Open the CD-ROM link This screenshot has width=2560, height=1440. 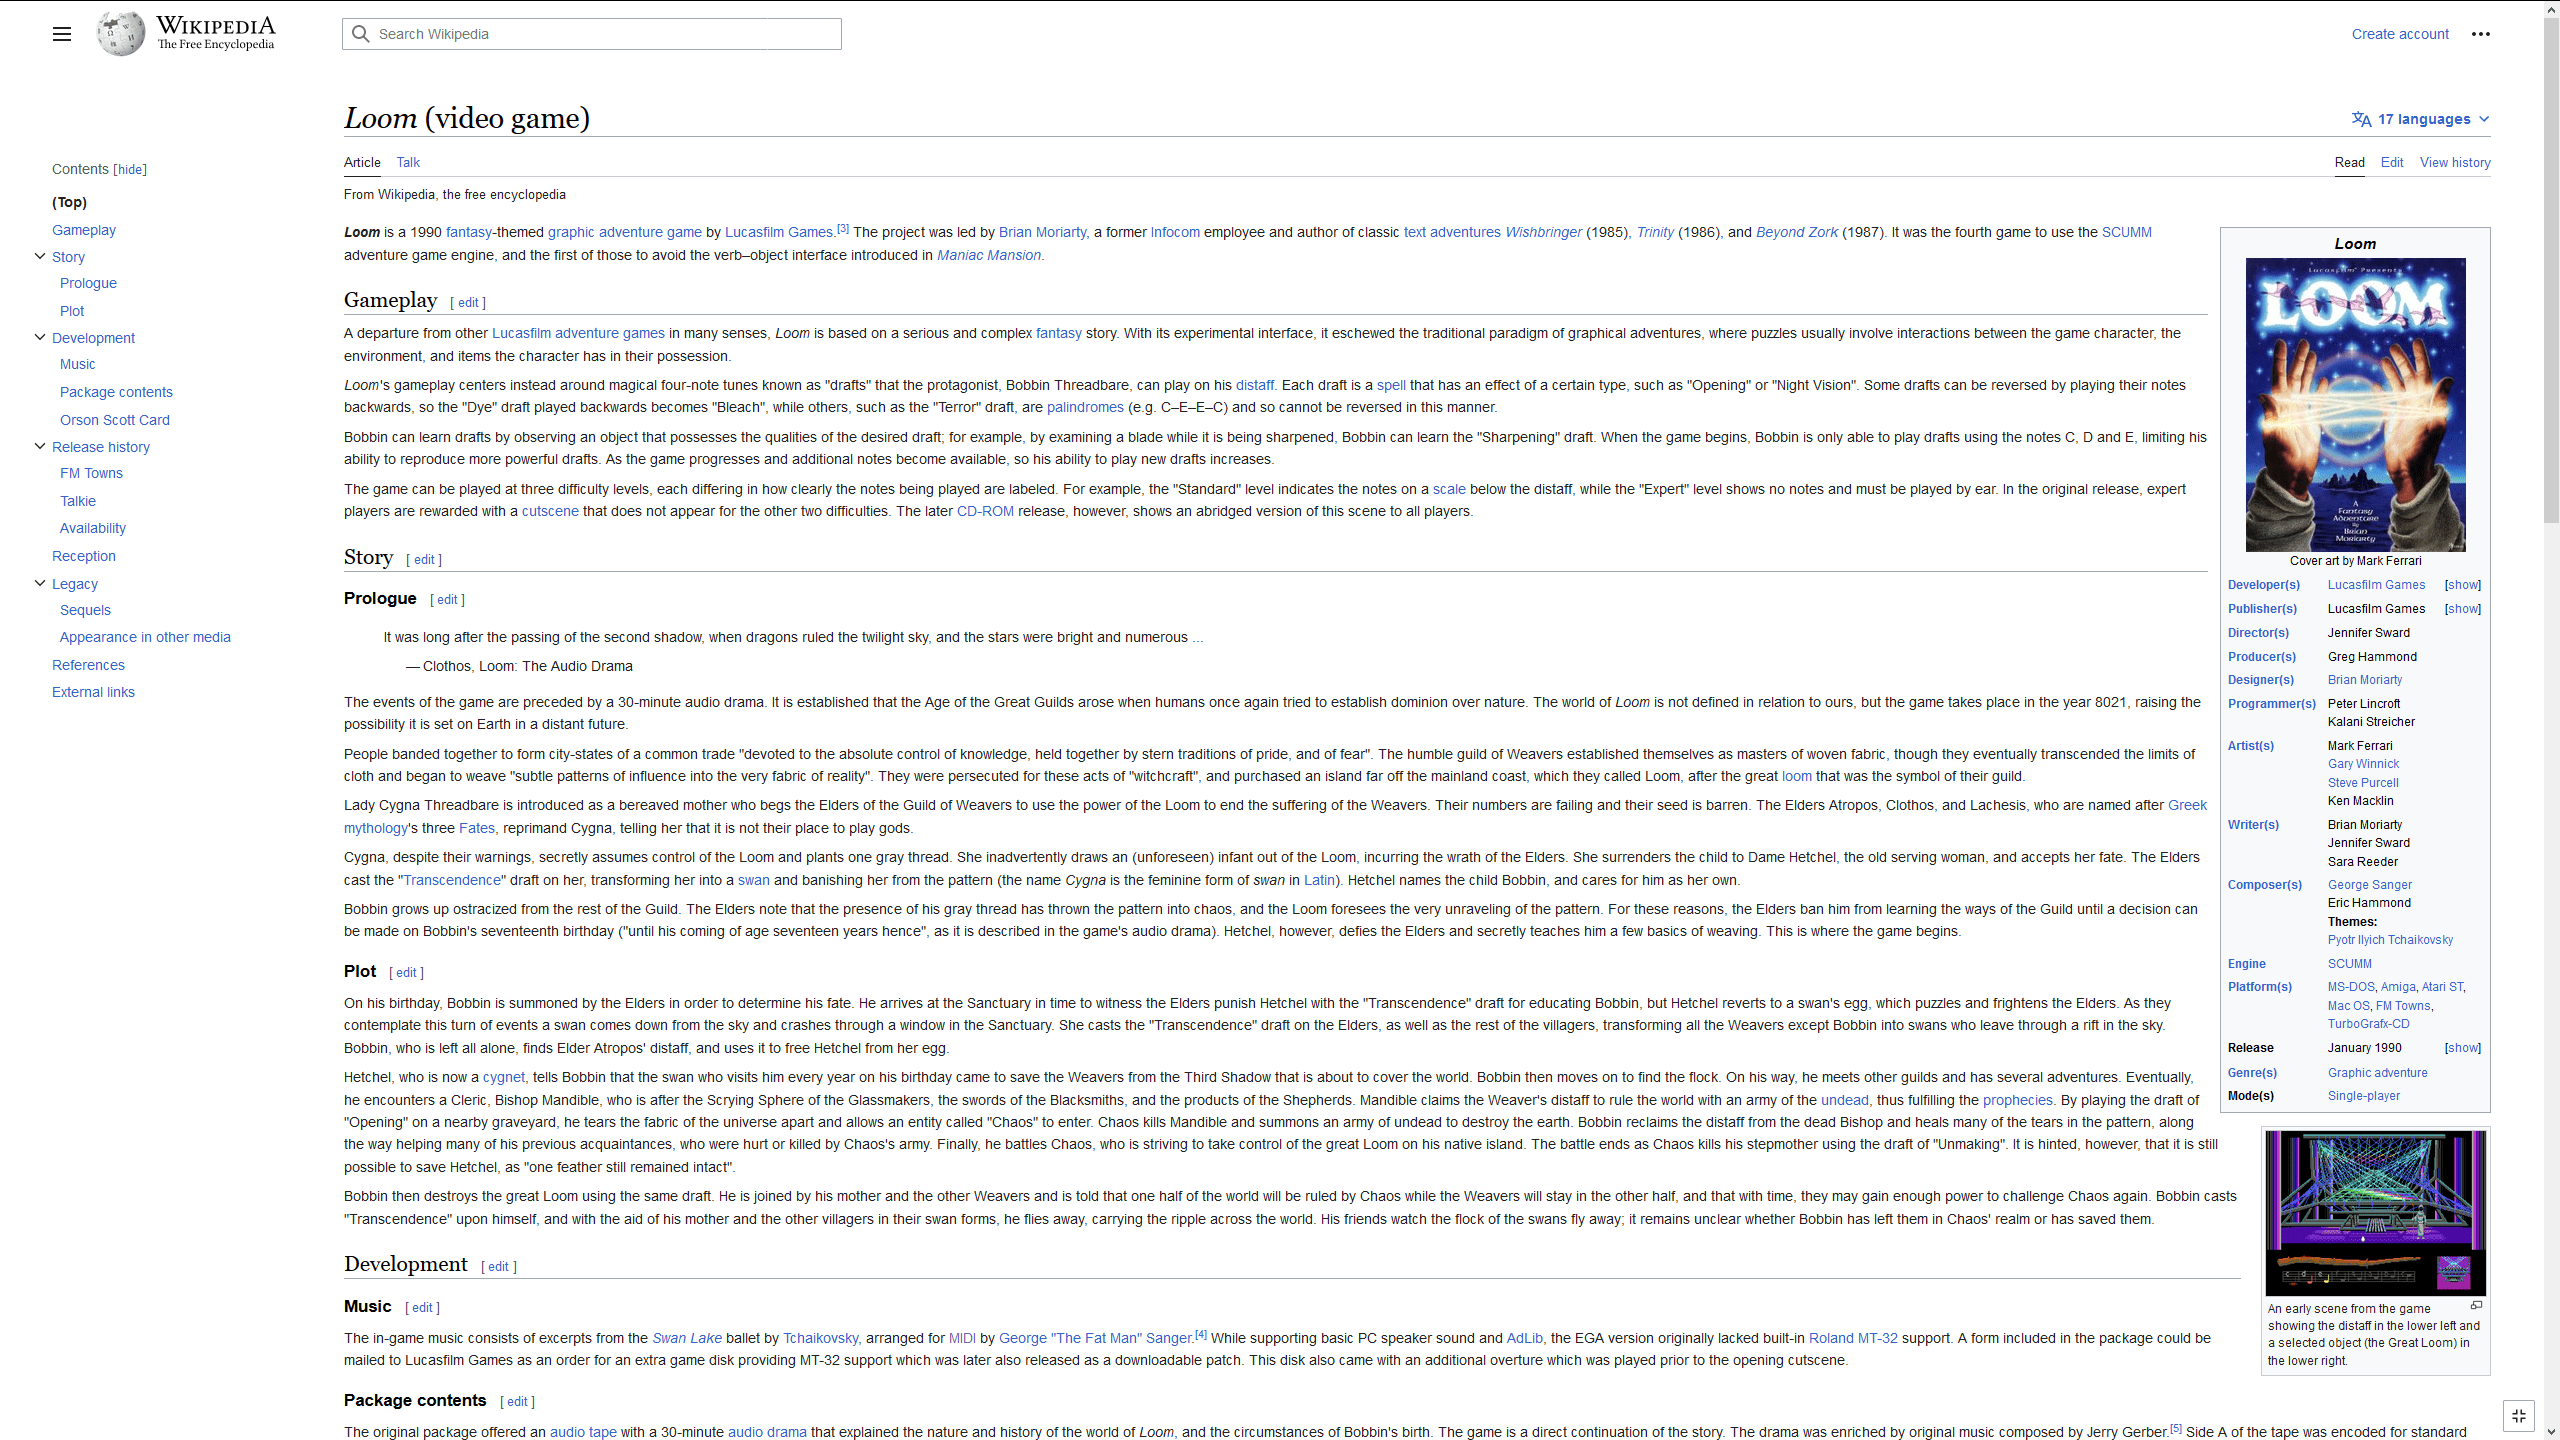[985, 511]
